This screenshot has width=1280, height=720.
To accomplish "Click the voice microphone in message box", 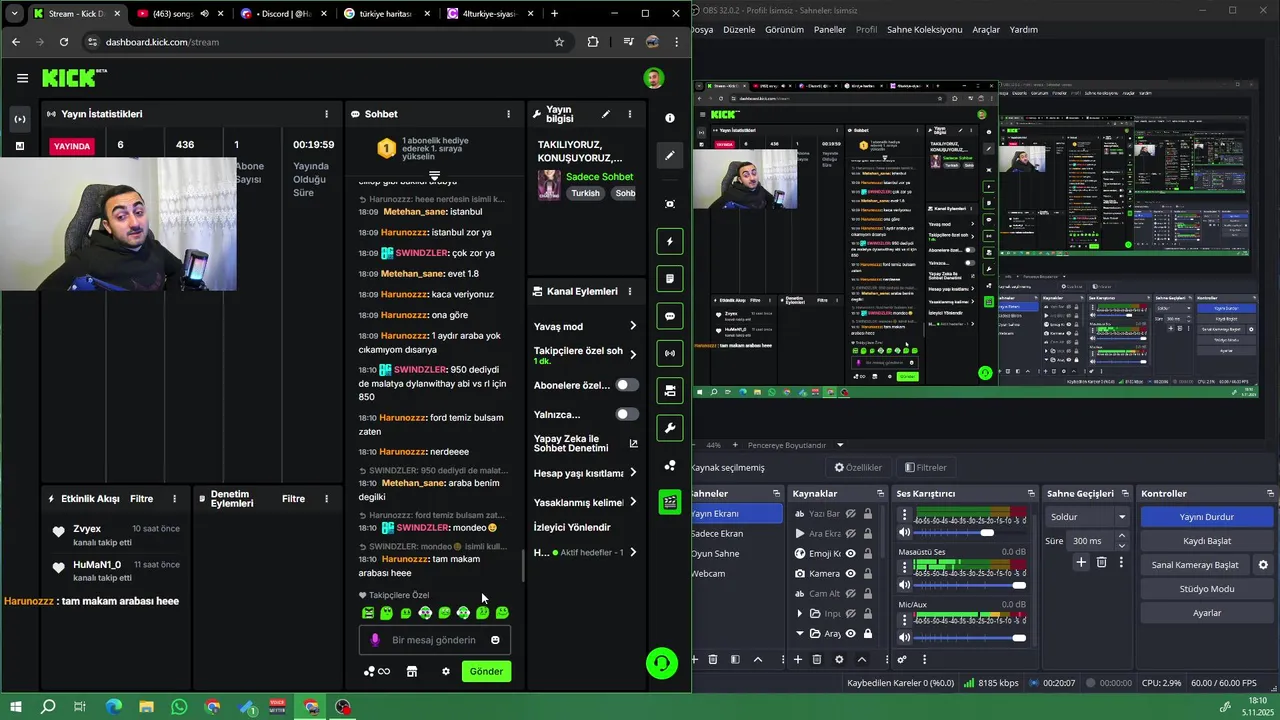I will pyautogui.click(x=375, y=640).
